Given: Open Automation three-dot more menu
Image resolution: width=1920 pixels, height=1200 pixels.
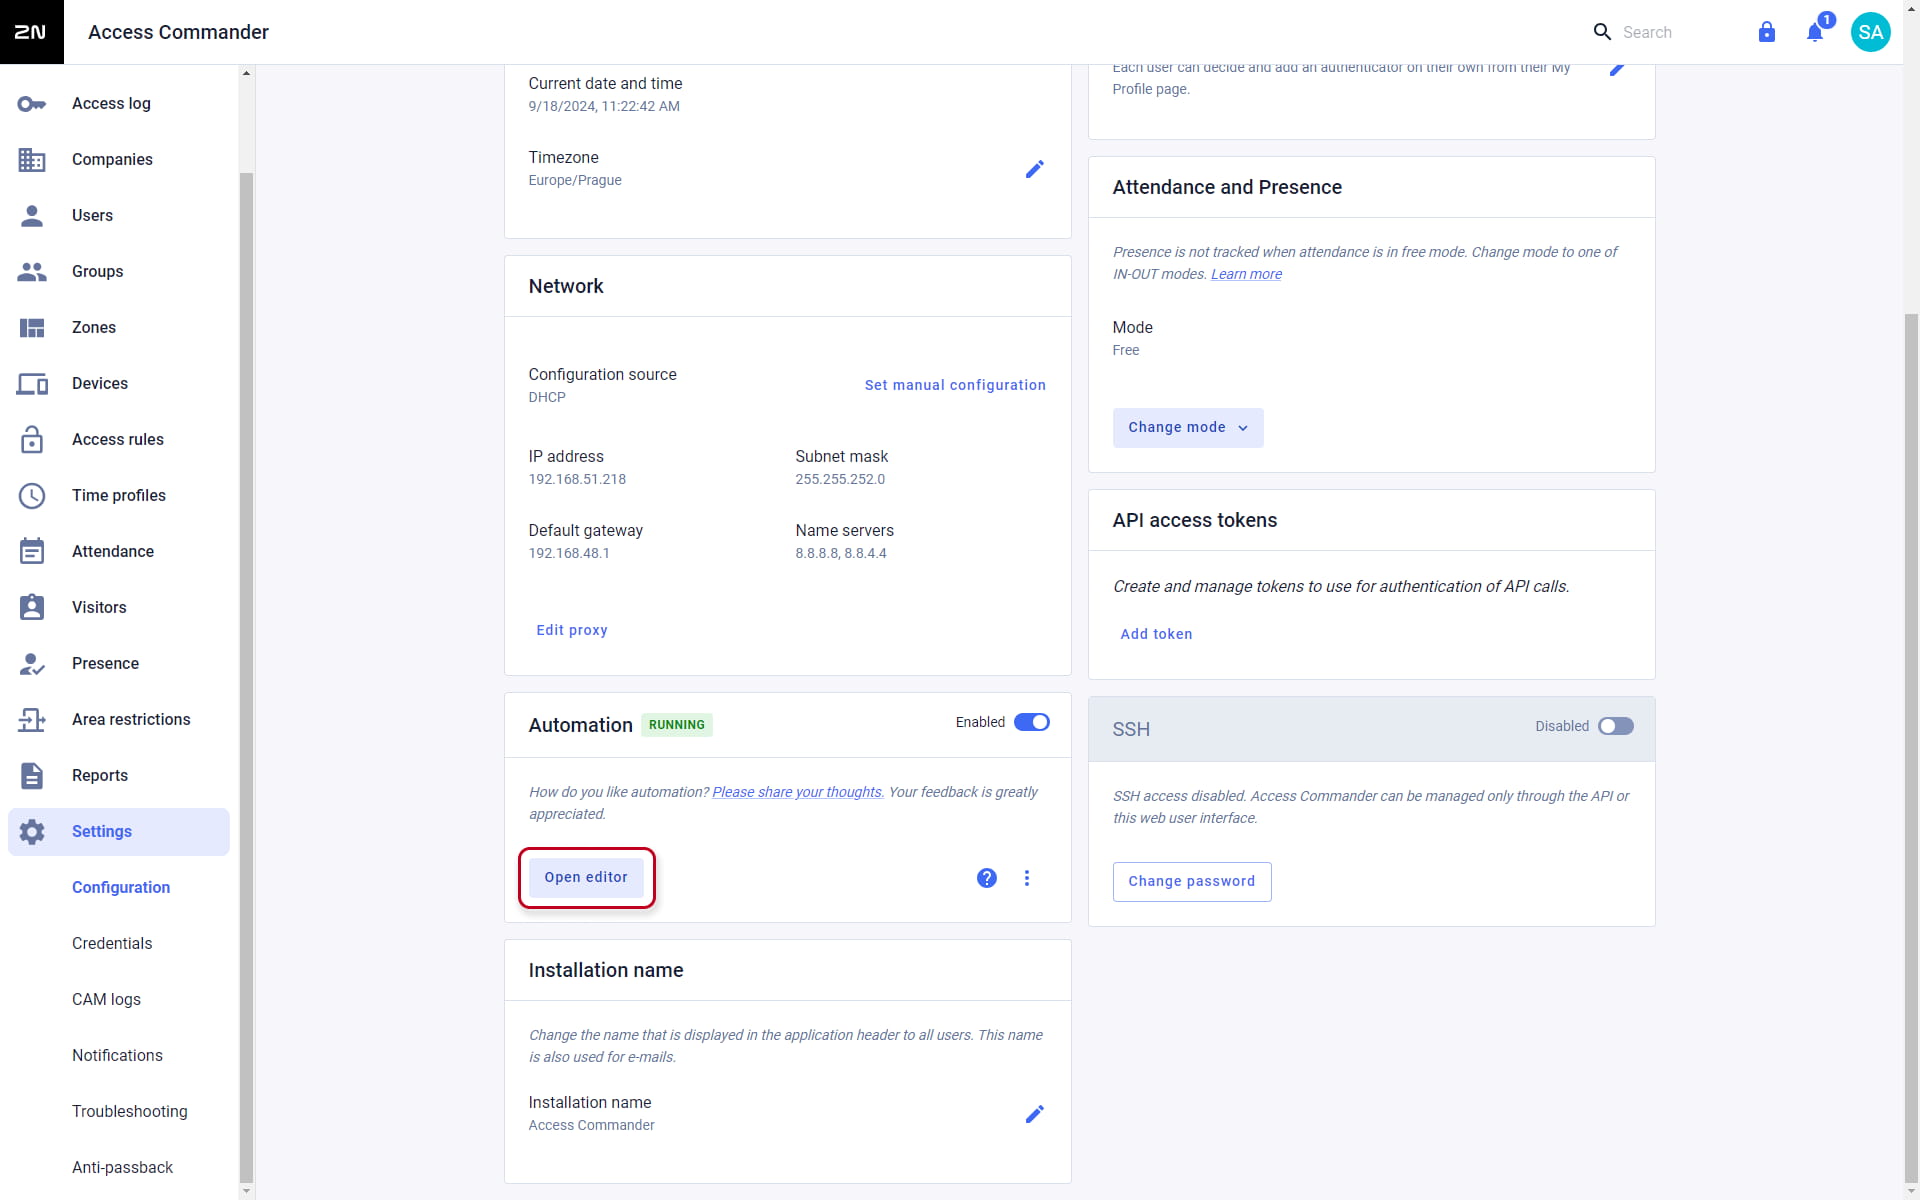Looking at the screenshot, I should (1027, 878).
